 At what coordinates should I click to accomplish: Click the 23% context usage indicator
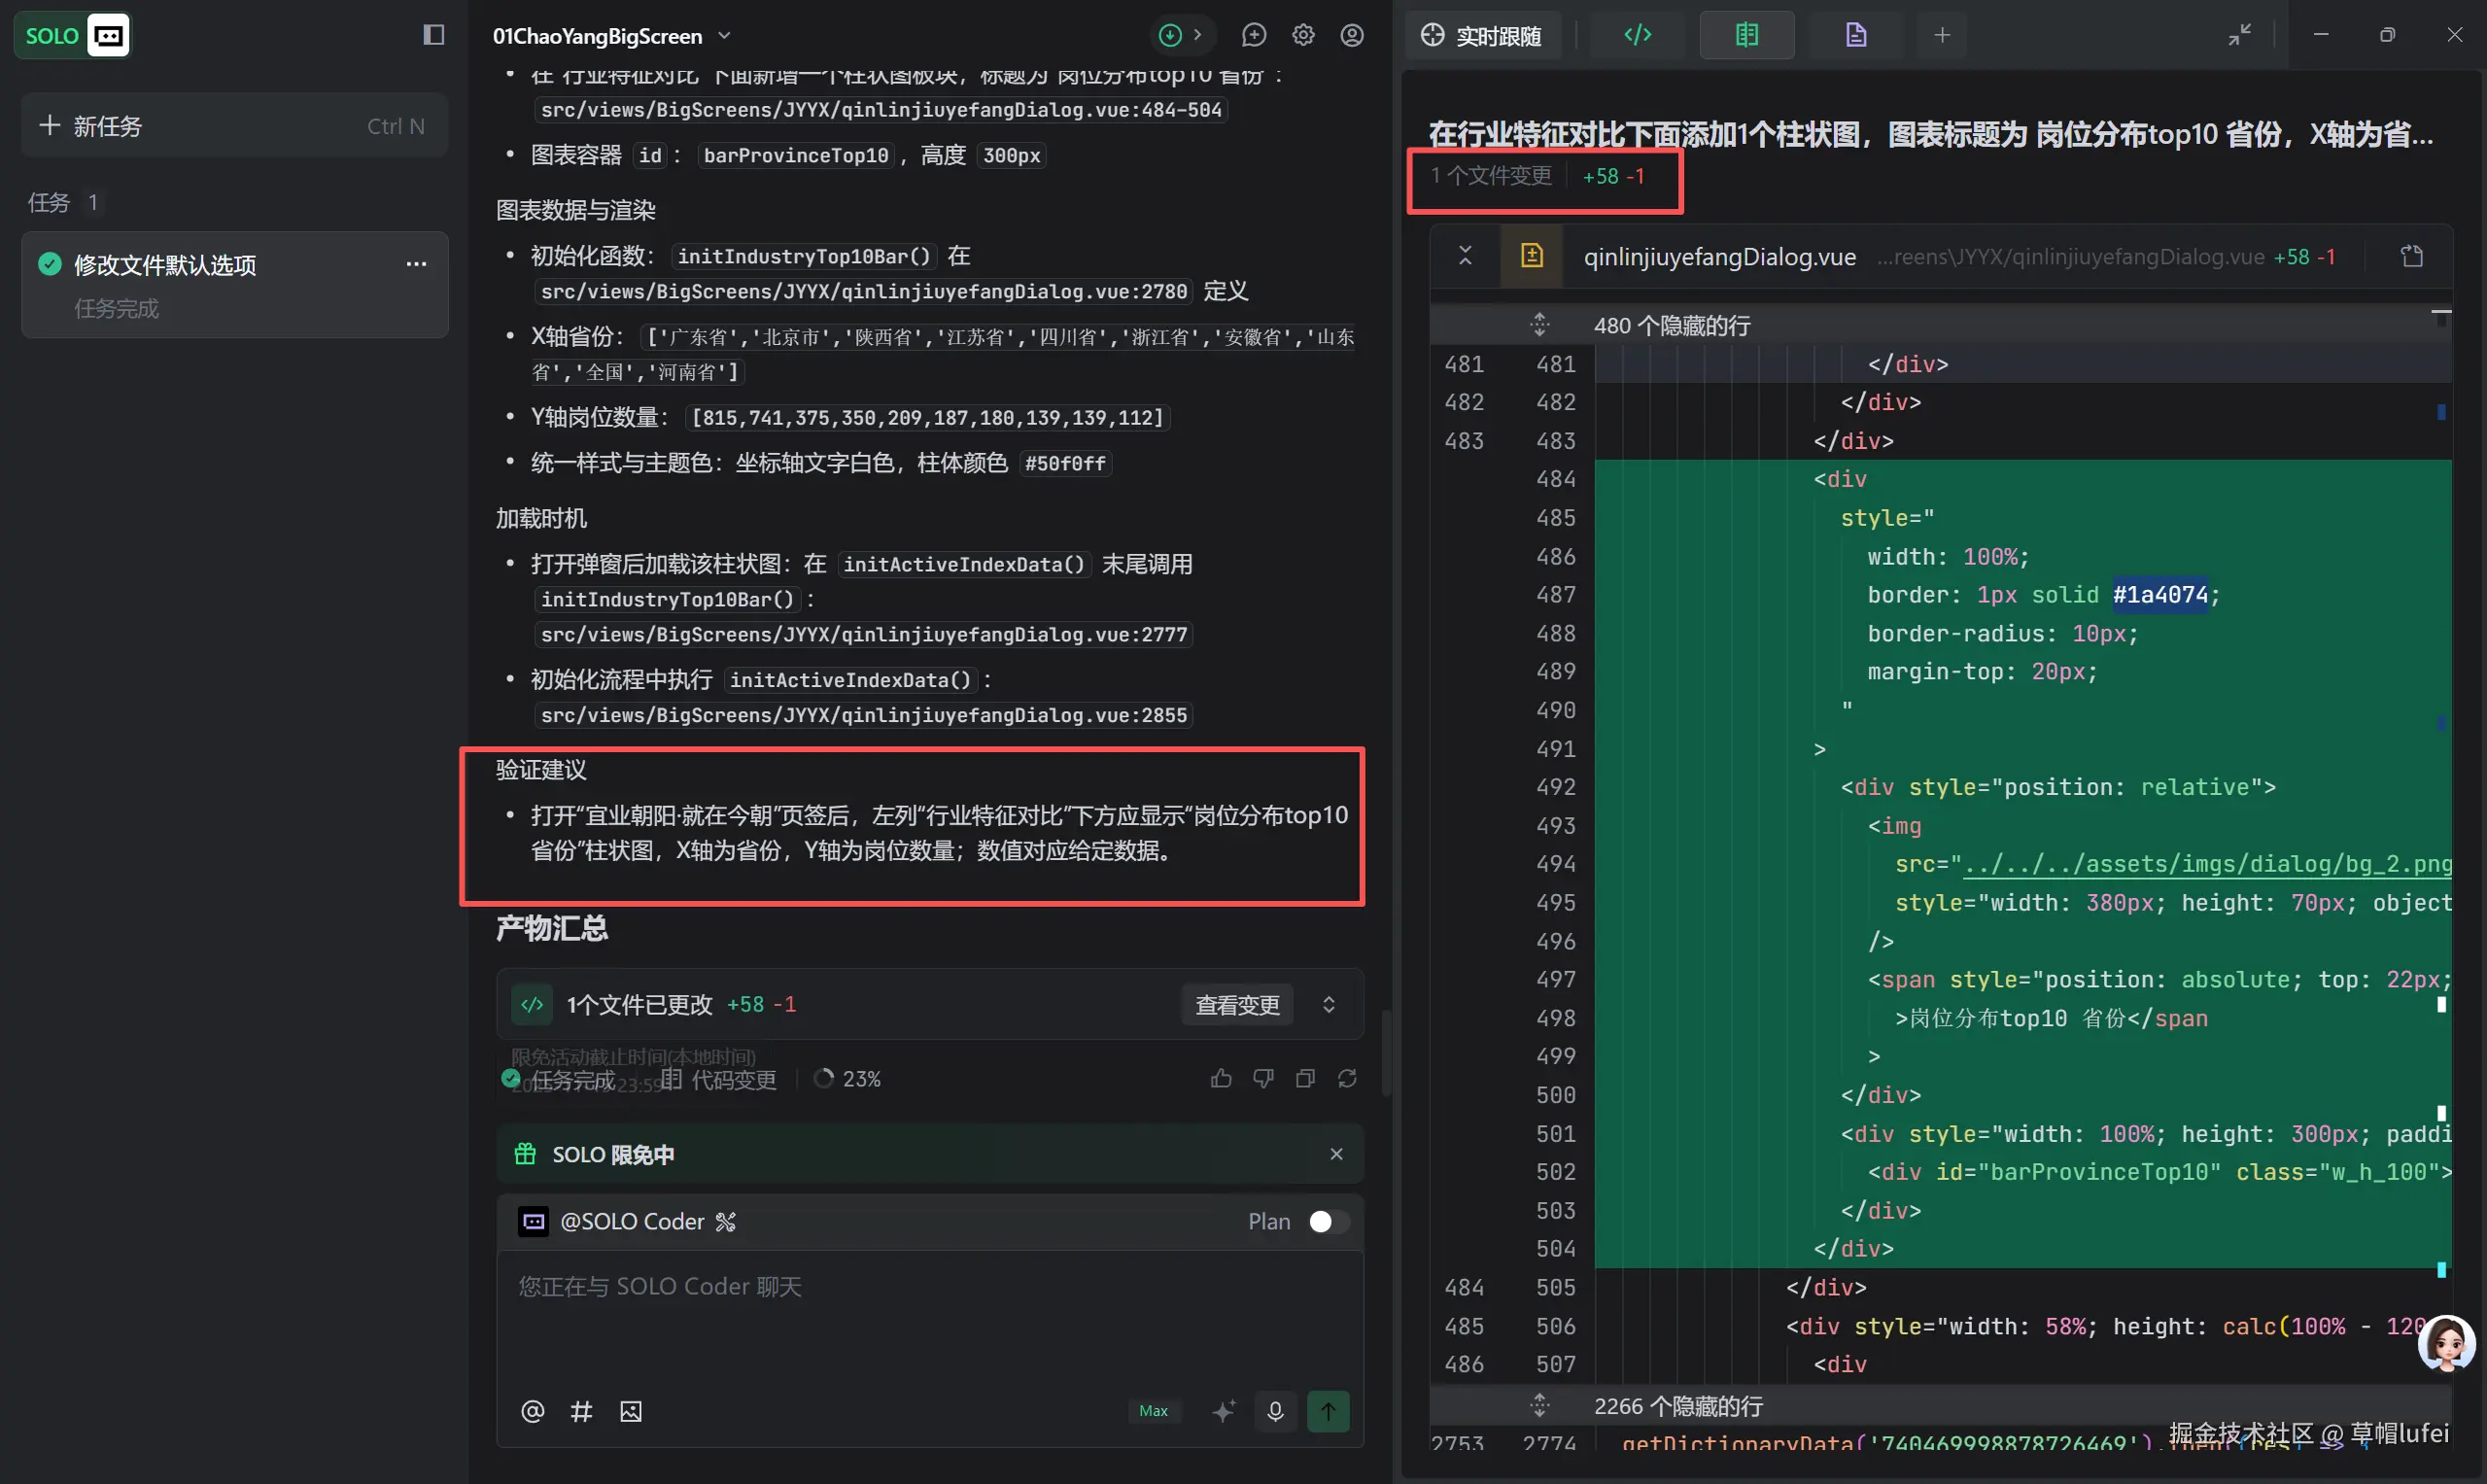(x=848, y=1079)
